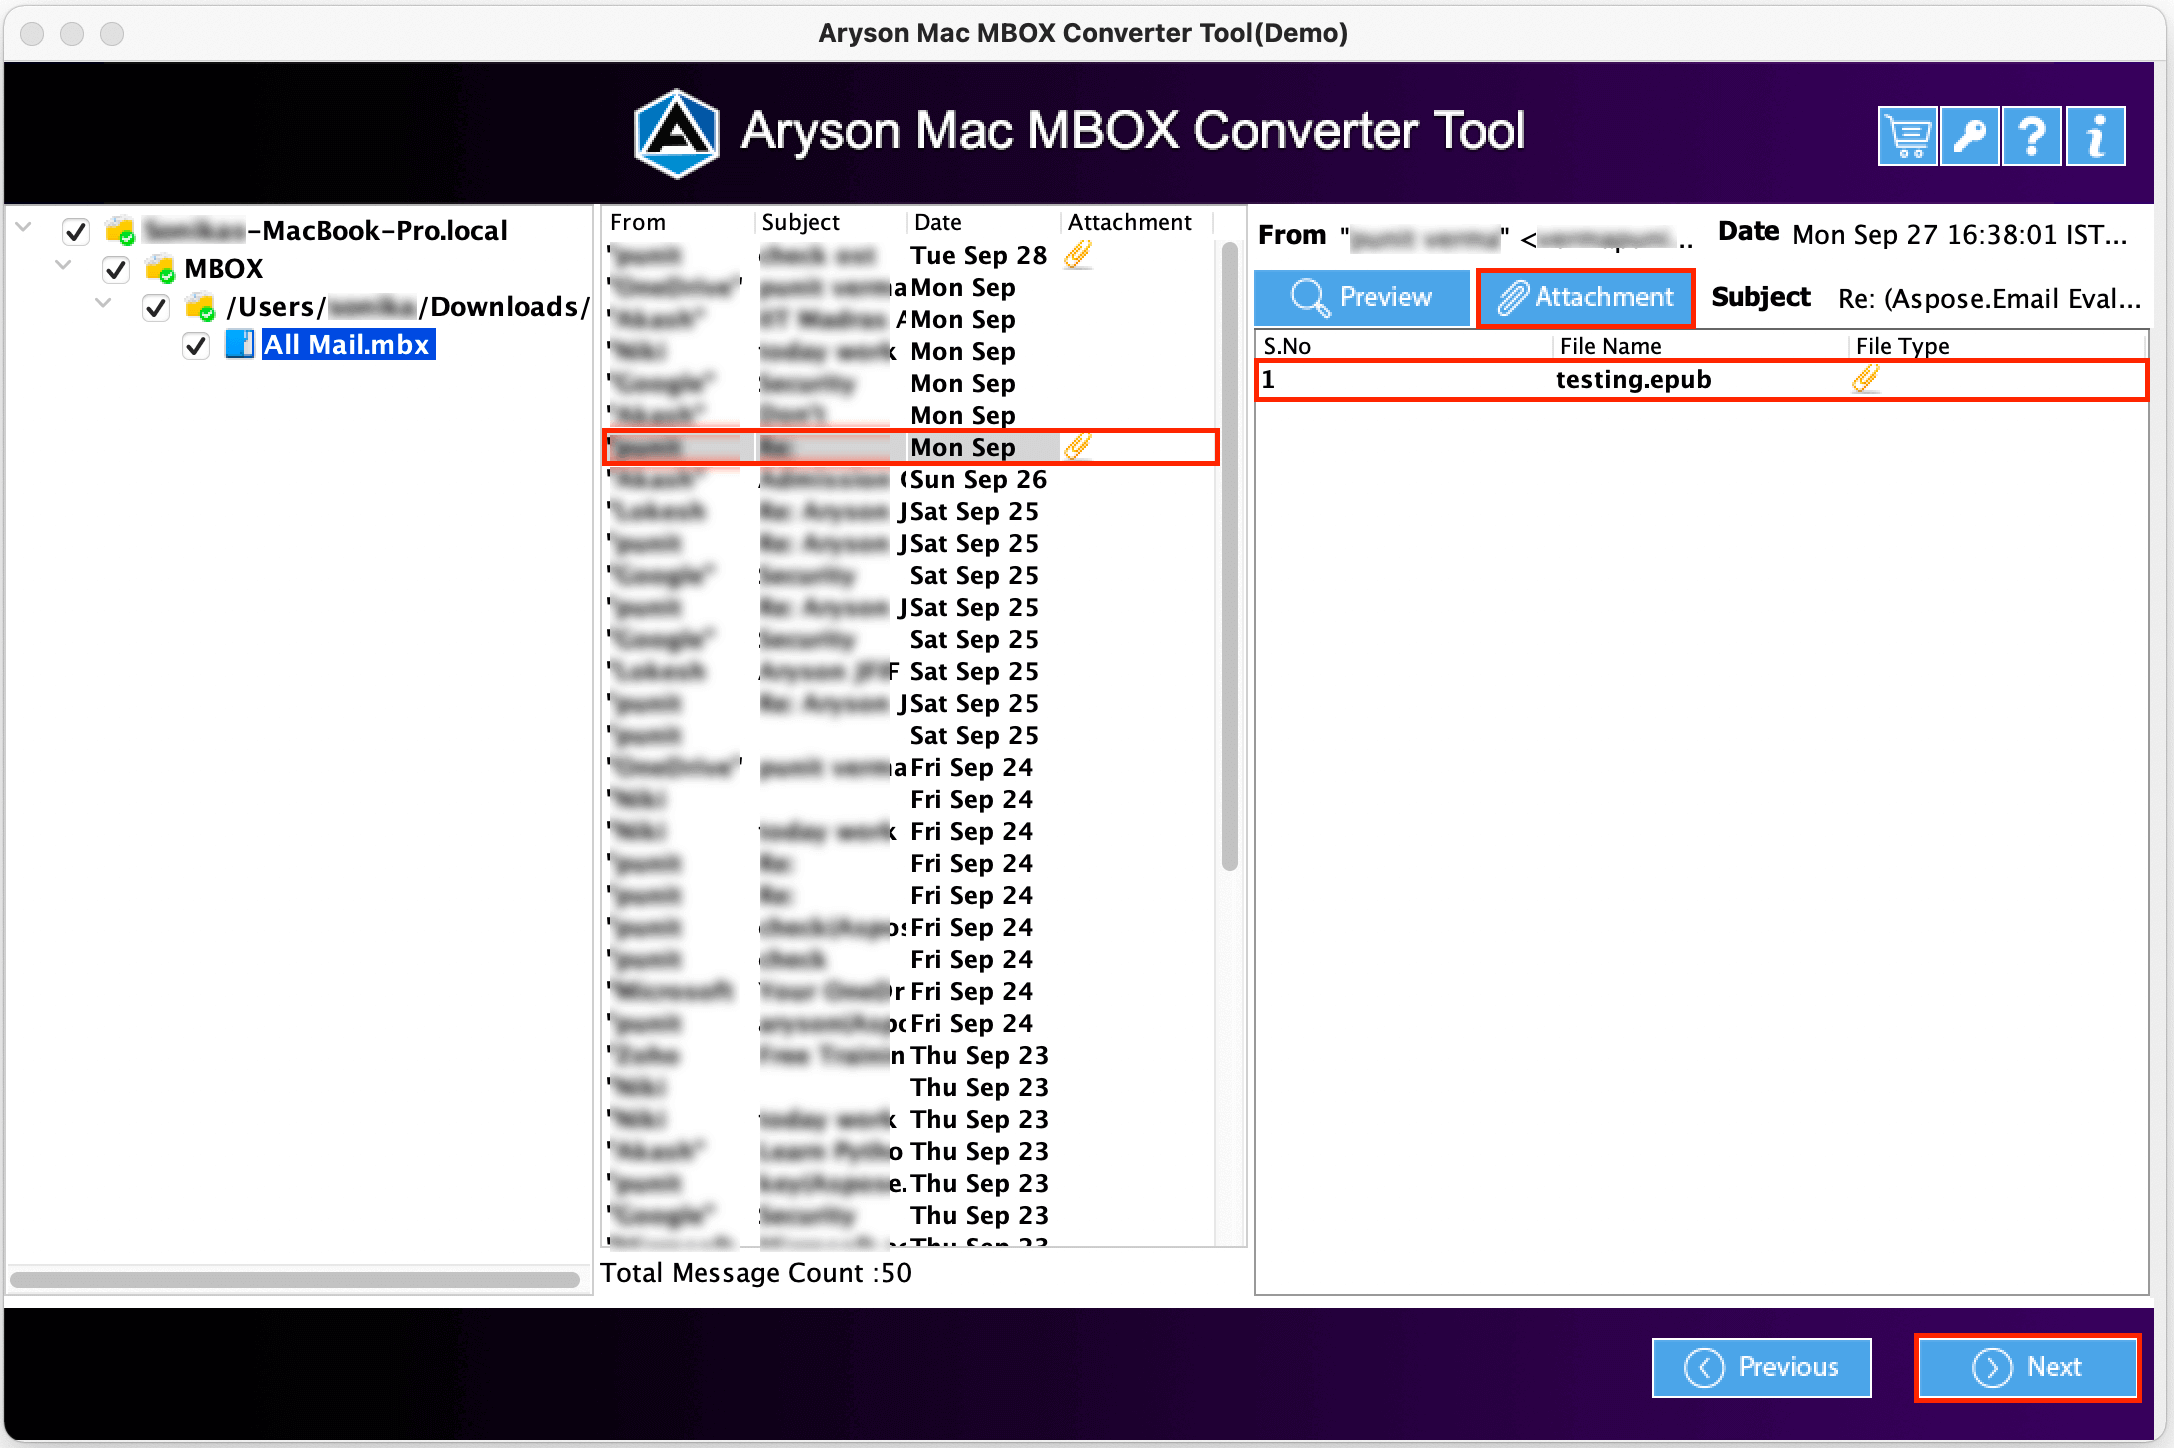Click the Next button

click(x=2027, y=1367)
